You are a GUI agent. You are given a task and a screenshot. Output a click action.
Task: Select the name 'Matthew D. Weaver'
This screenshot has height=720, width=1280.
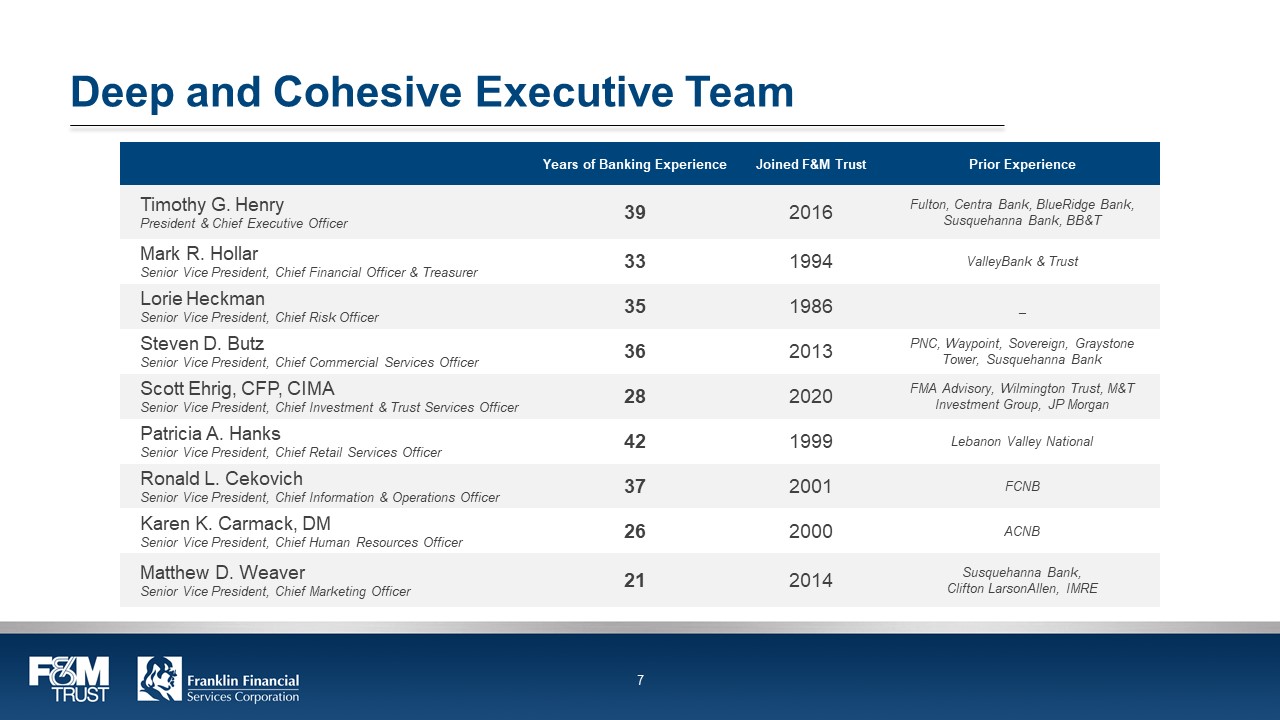click(x=223, y=572)
